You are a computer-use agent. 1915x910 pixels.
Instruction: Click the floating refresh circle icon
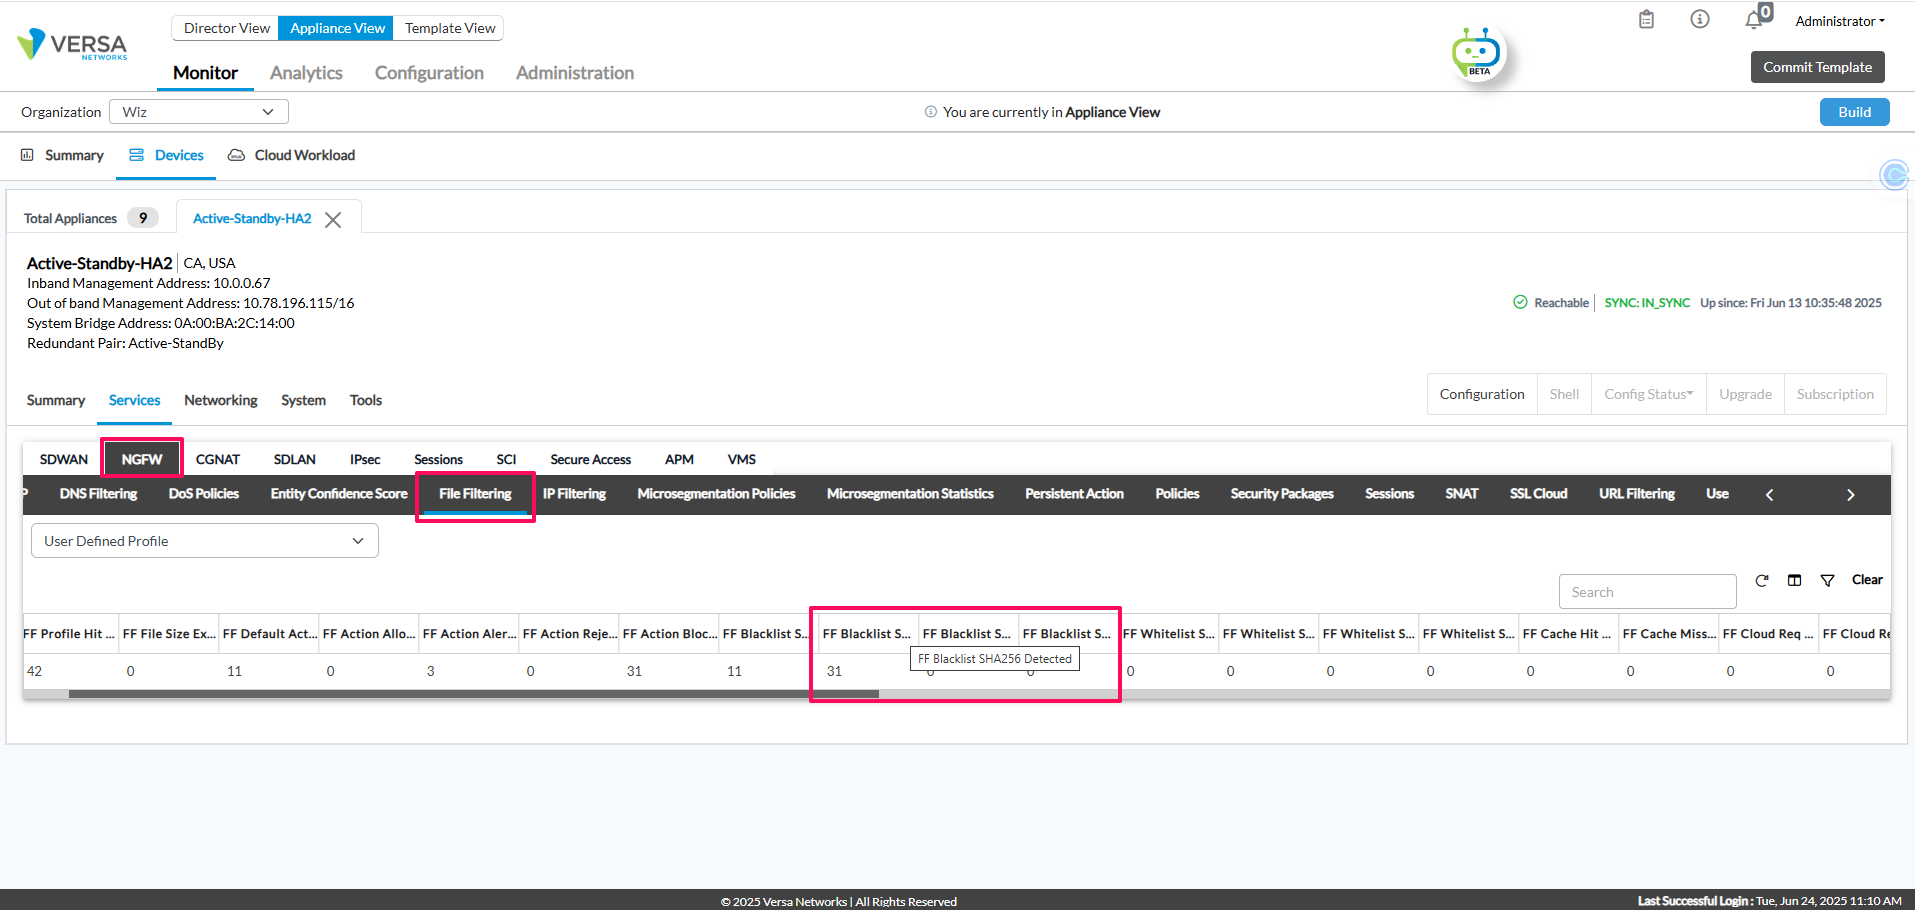click(x=1894, y=175)
